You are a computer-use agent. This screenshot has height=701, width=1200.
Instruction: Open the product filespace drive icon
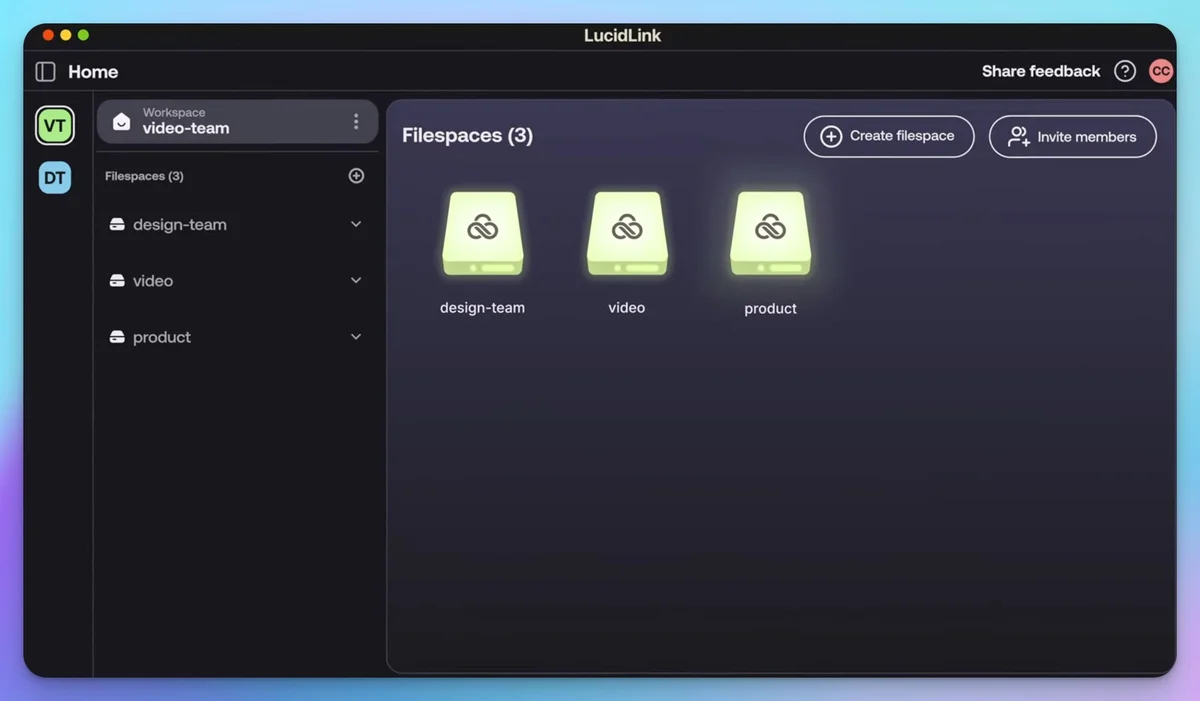(770, 234)
